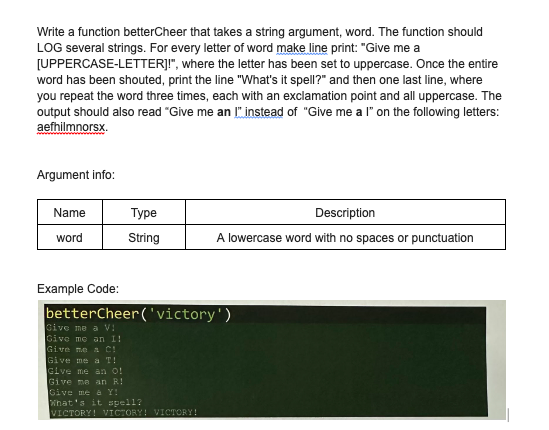The image size is (549, 430).
Task: Click the "Give me an I!" output line
Action: pos(84,339)
